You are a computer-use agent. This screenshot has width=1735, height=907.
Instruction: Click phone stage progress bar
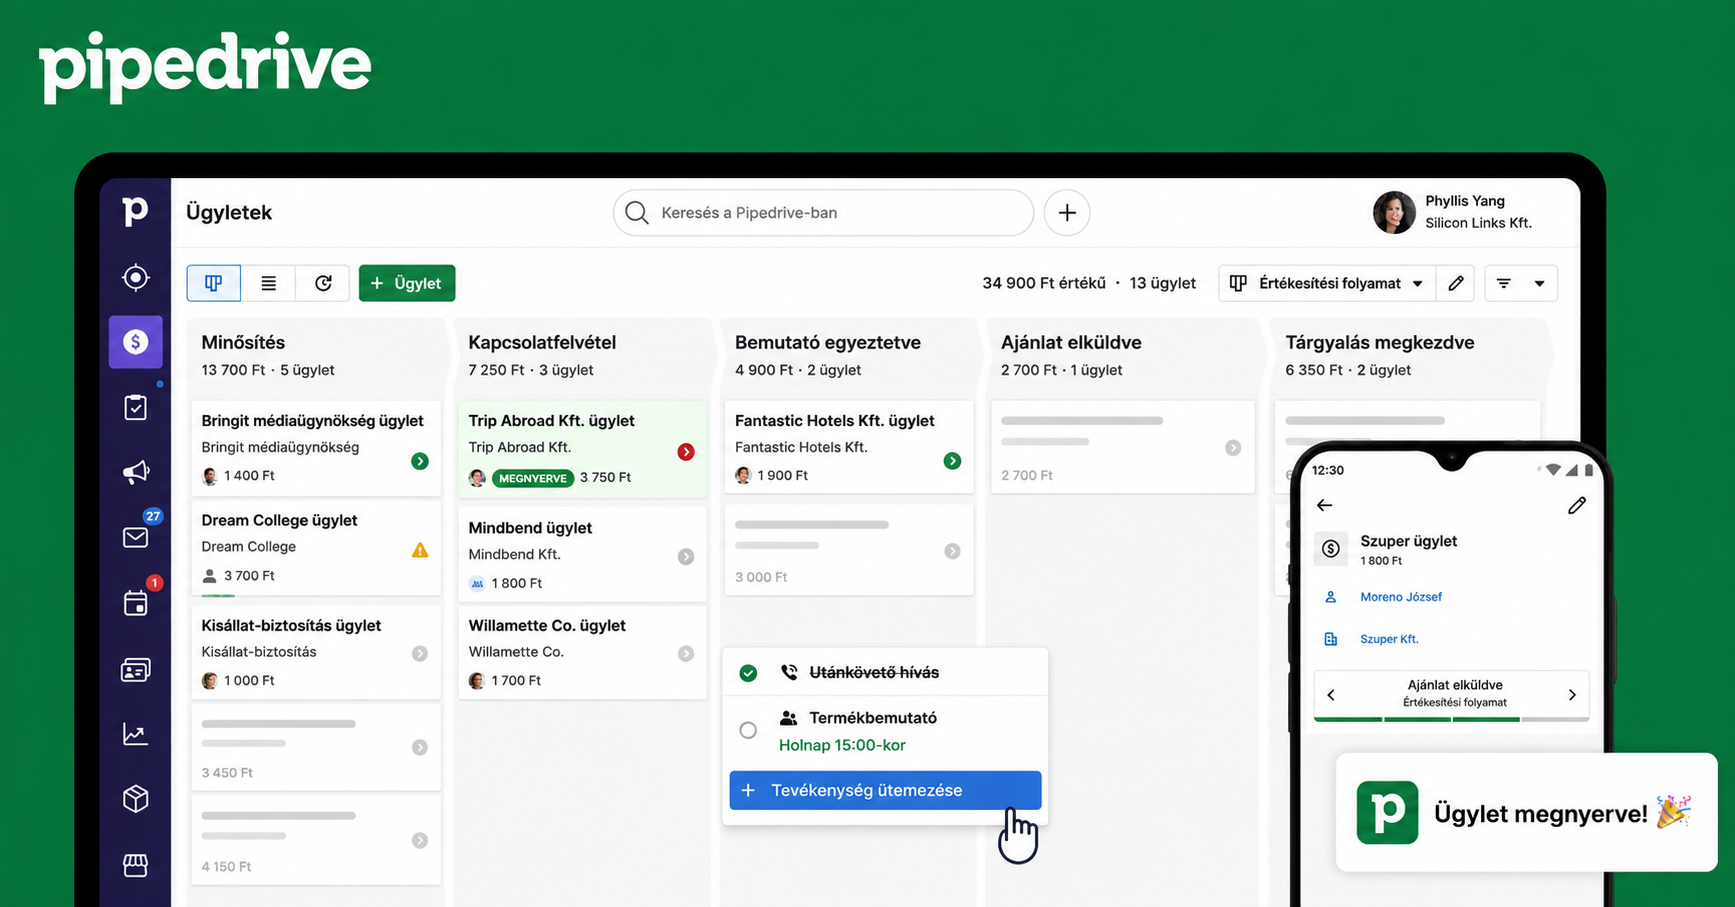(1451, 719)
